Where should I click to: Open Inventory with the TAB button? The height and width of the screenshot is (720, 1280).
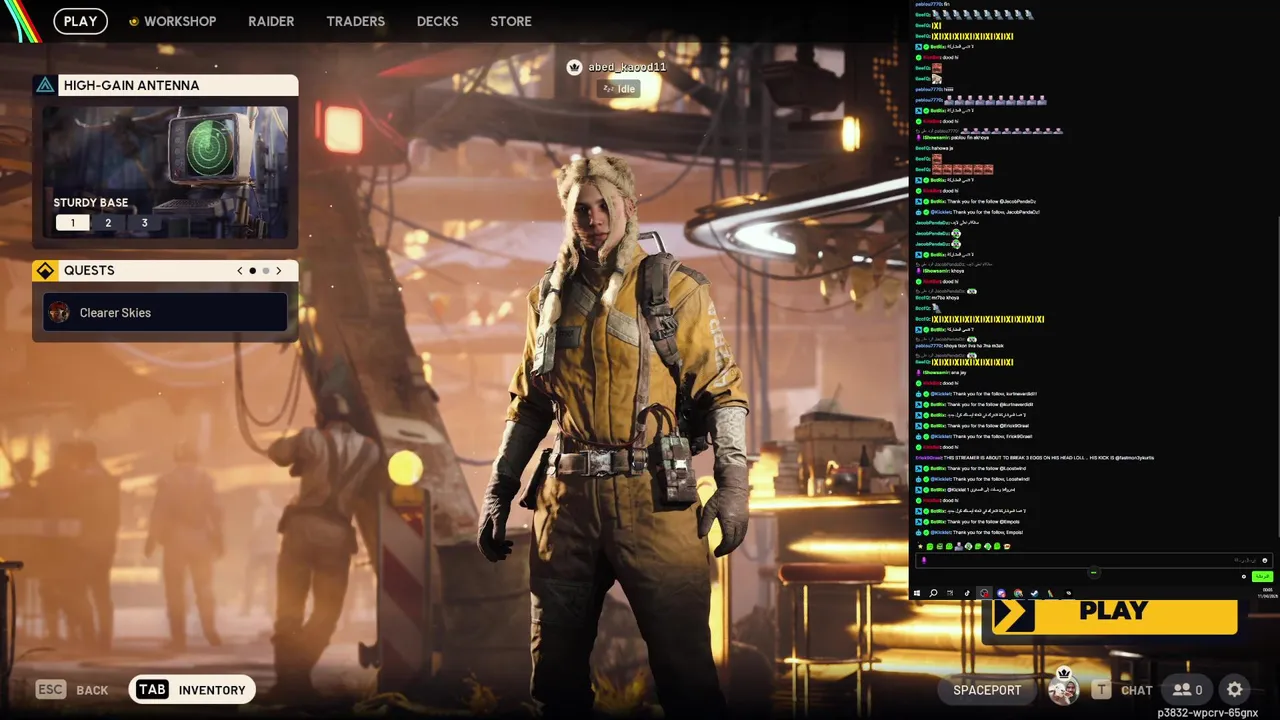click(191, 690)
